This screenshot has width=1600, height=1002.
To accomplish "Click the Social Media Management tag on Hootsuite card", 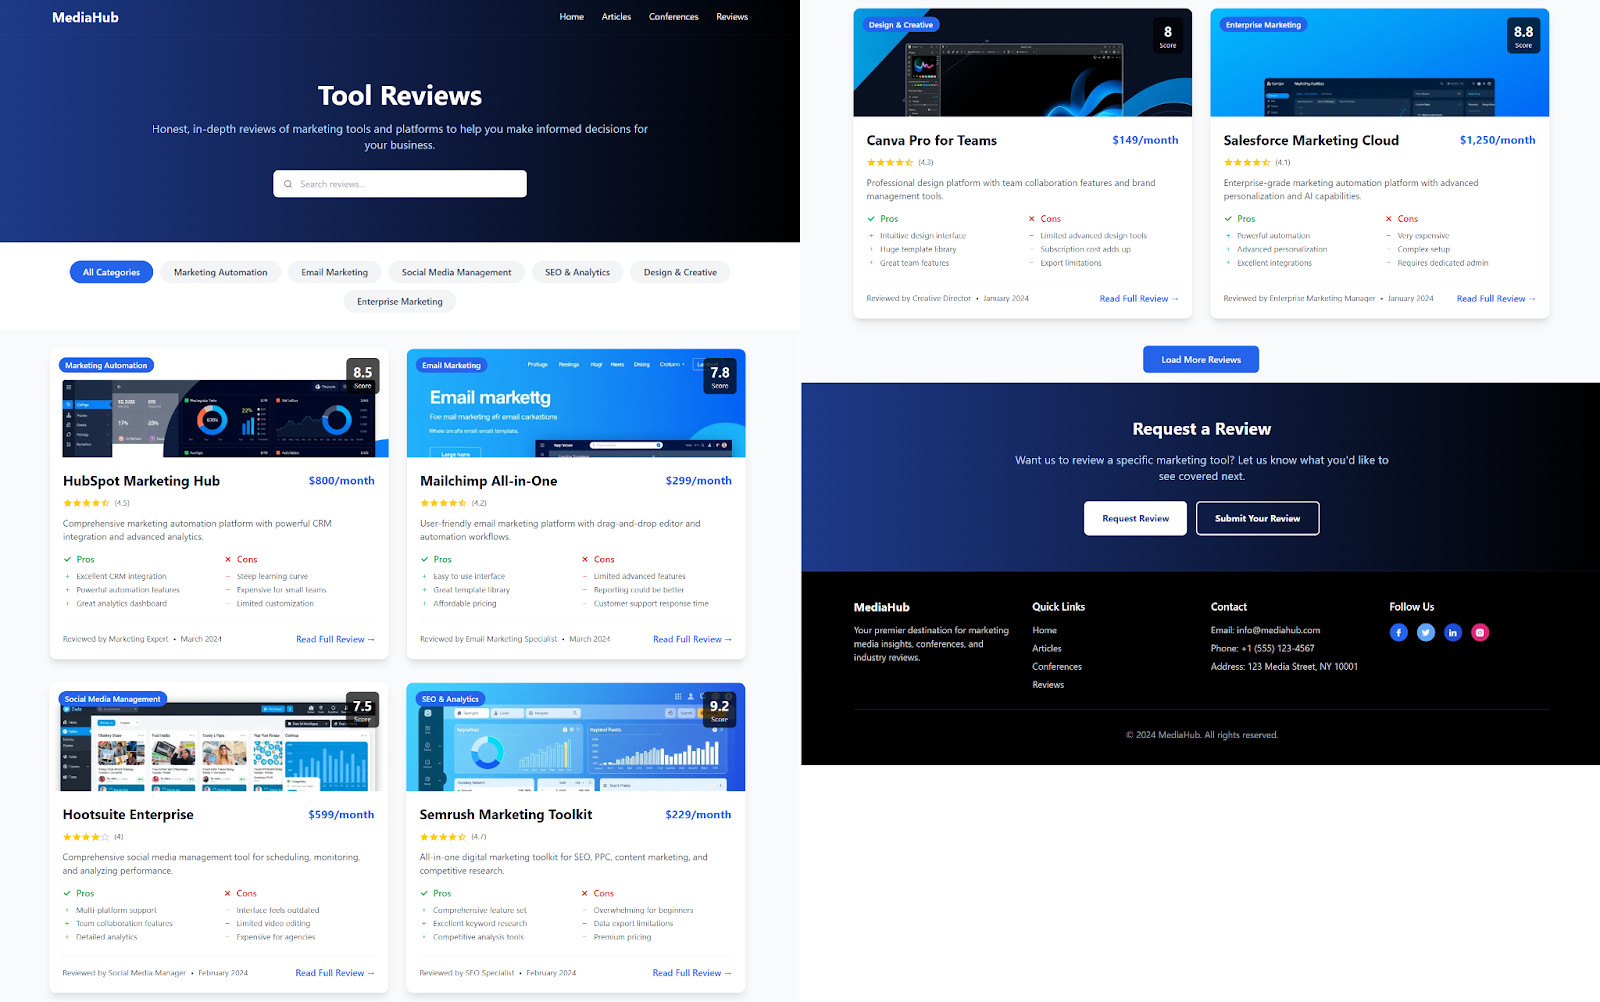I will coord(113,699).
